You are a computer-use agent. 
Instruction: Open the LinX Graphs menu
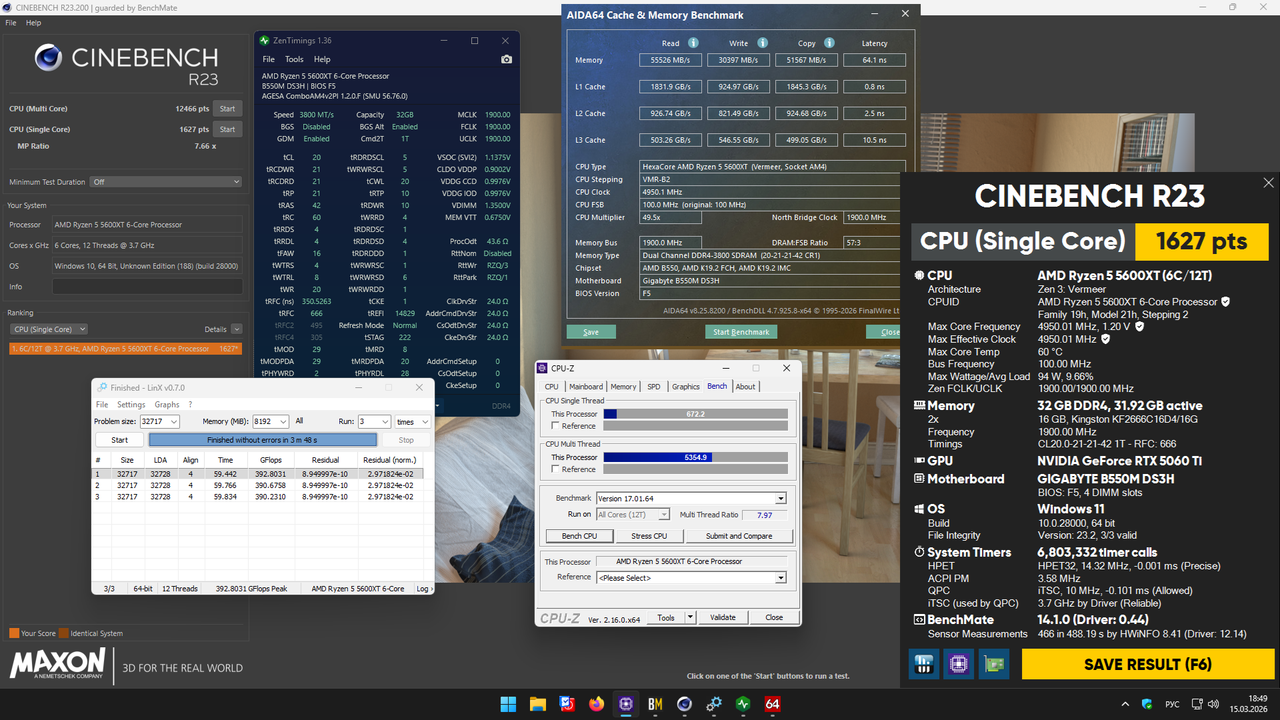(x=167, y=405)
